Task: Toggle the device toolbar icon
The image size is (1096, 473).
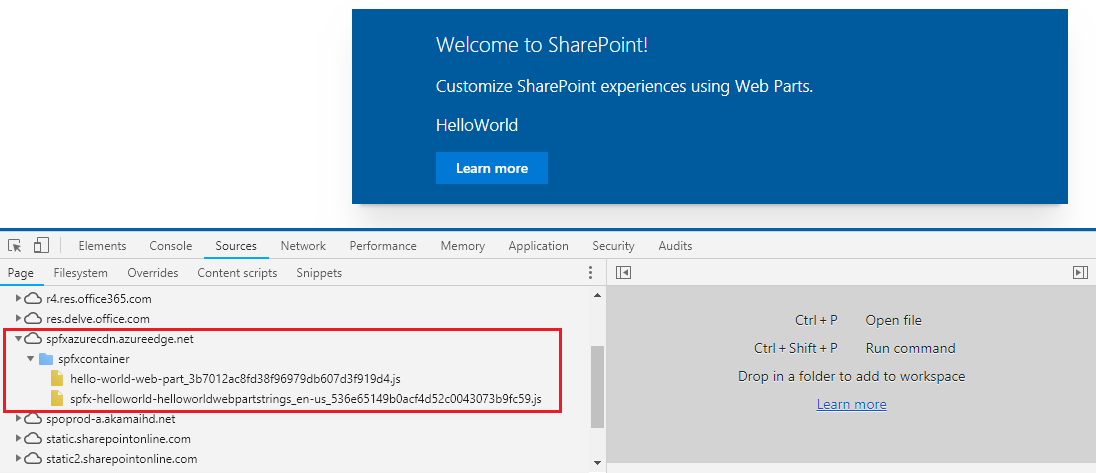Action: [x=41, y=246]
